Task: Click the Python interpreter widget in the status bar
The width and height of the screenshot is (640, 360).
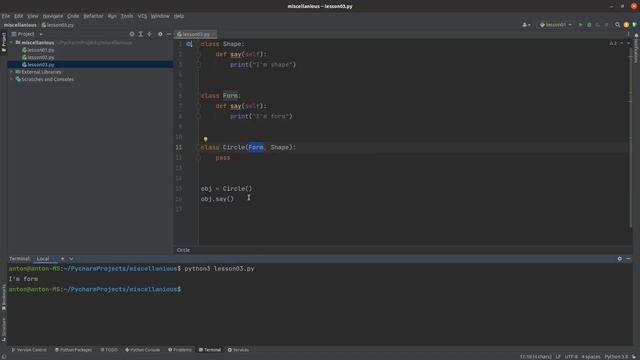Action: (616, 357)
